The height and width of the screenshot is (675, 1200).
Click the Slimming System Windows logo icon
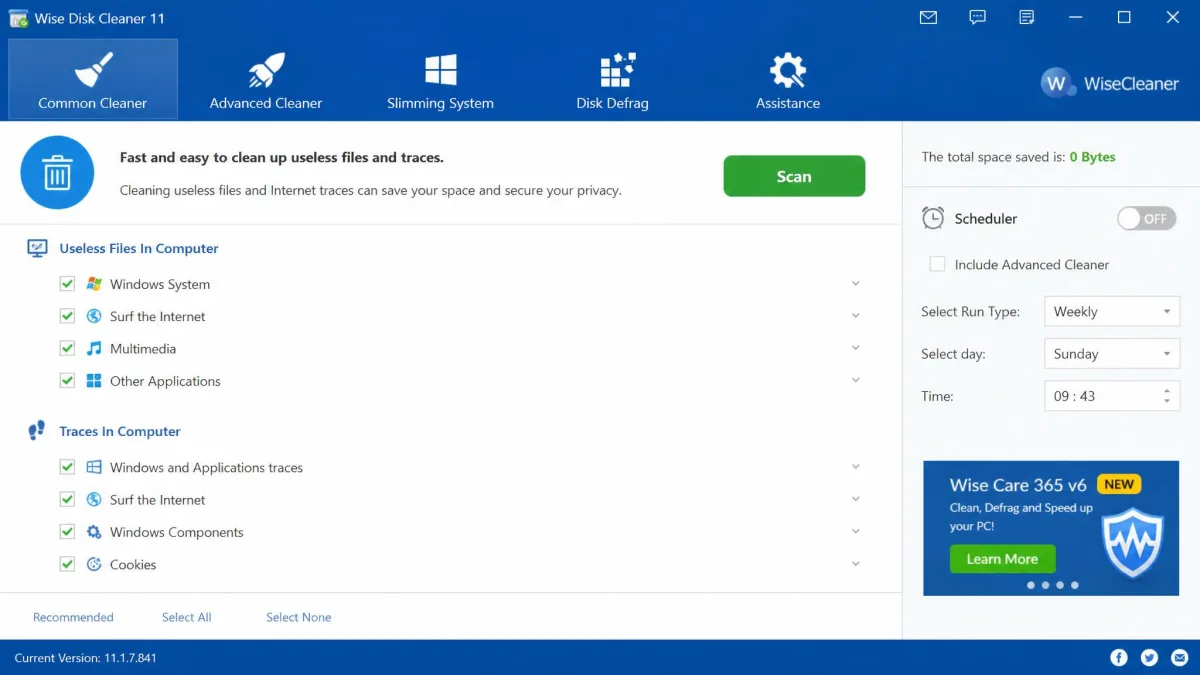coord(440,70)
